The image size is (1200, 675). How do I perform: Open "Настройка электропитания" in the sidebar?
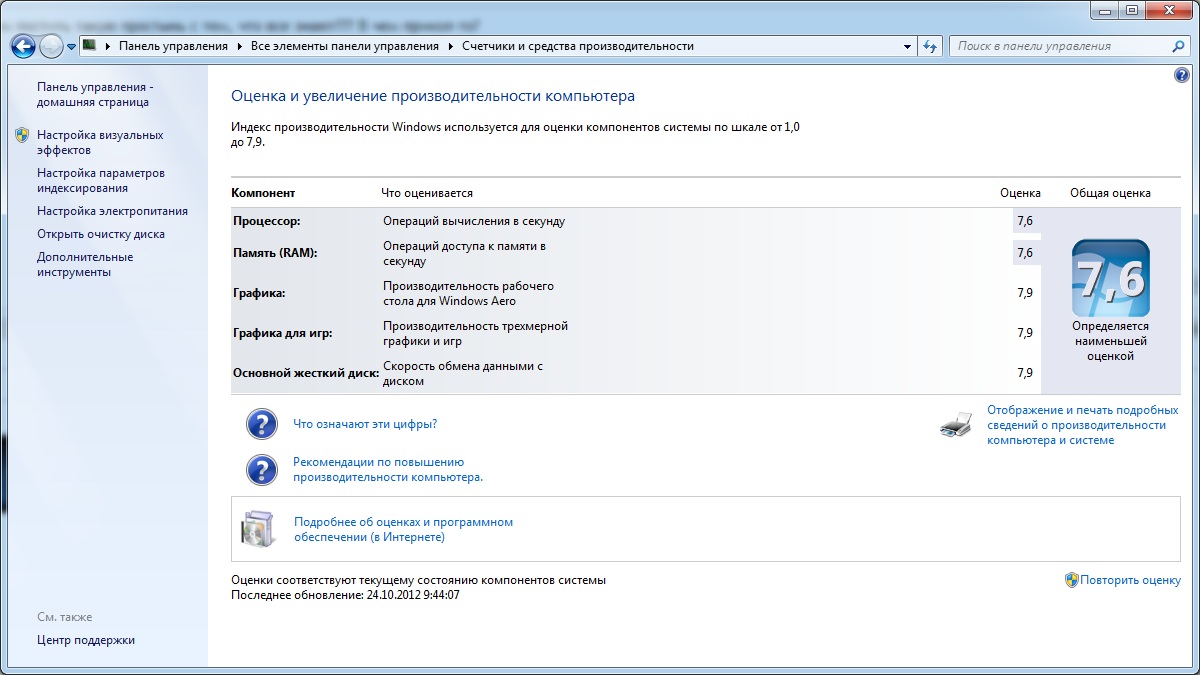click(x=112, y=211)
